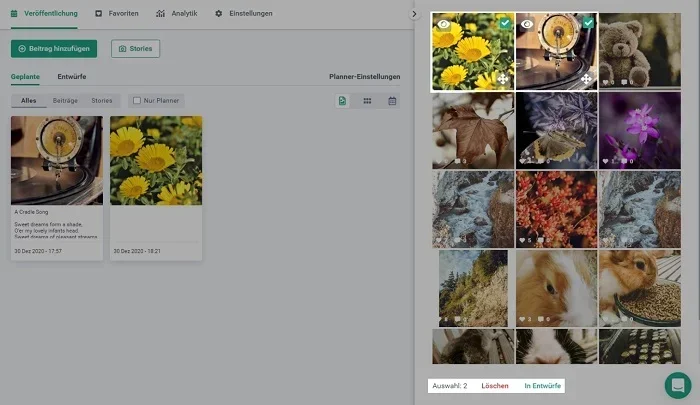The width and height of the screenshot is (700, 405).
Task: Uncheck the selection checkbox on gramophone image
Action: pos(588,23)
